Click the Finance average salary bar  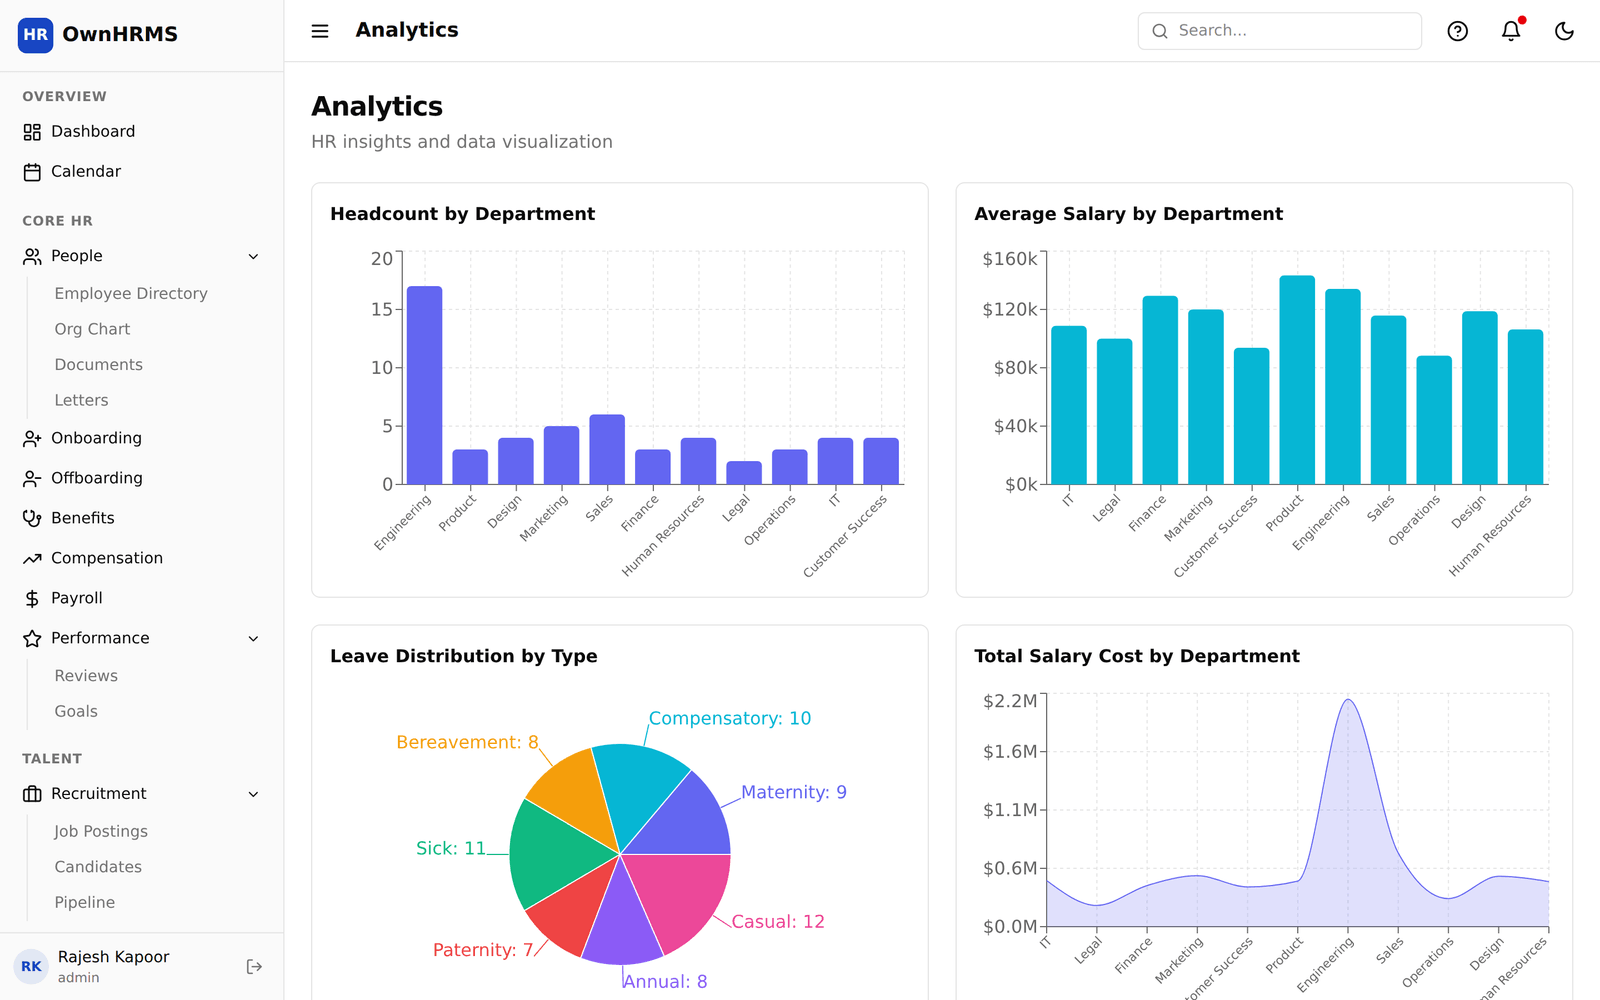pyautogui.click(x=1160, y=390)
